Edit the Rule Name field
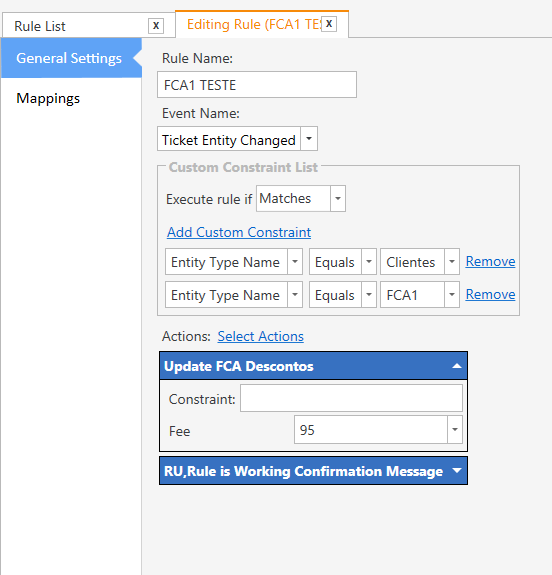Screen dimensions: 552x575 pyautogui.click(x=257, y=85)
